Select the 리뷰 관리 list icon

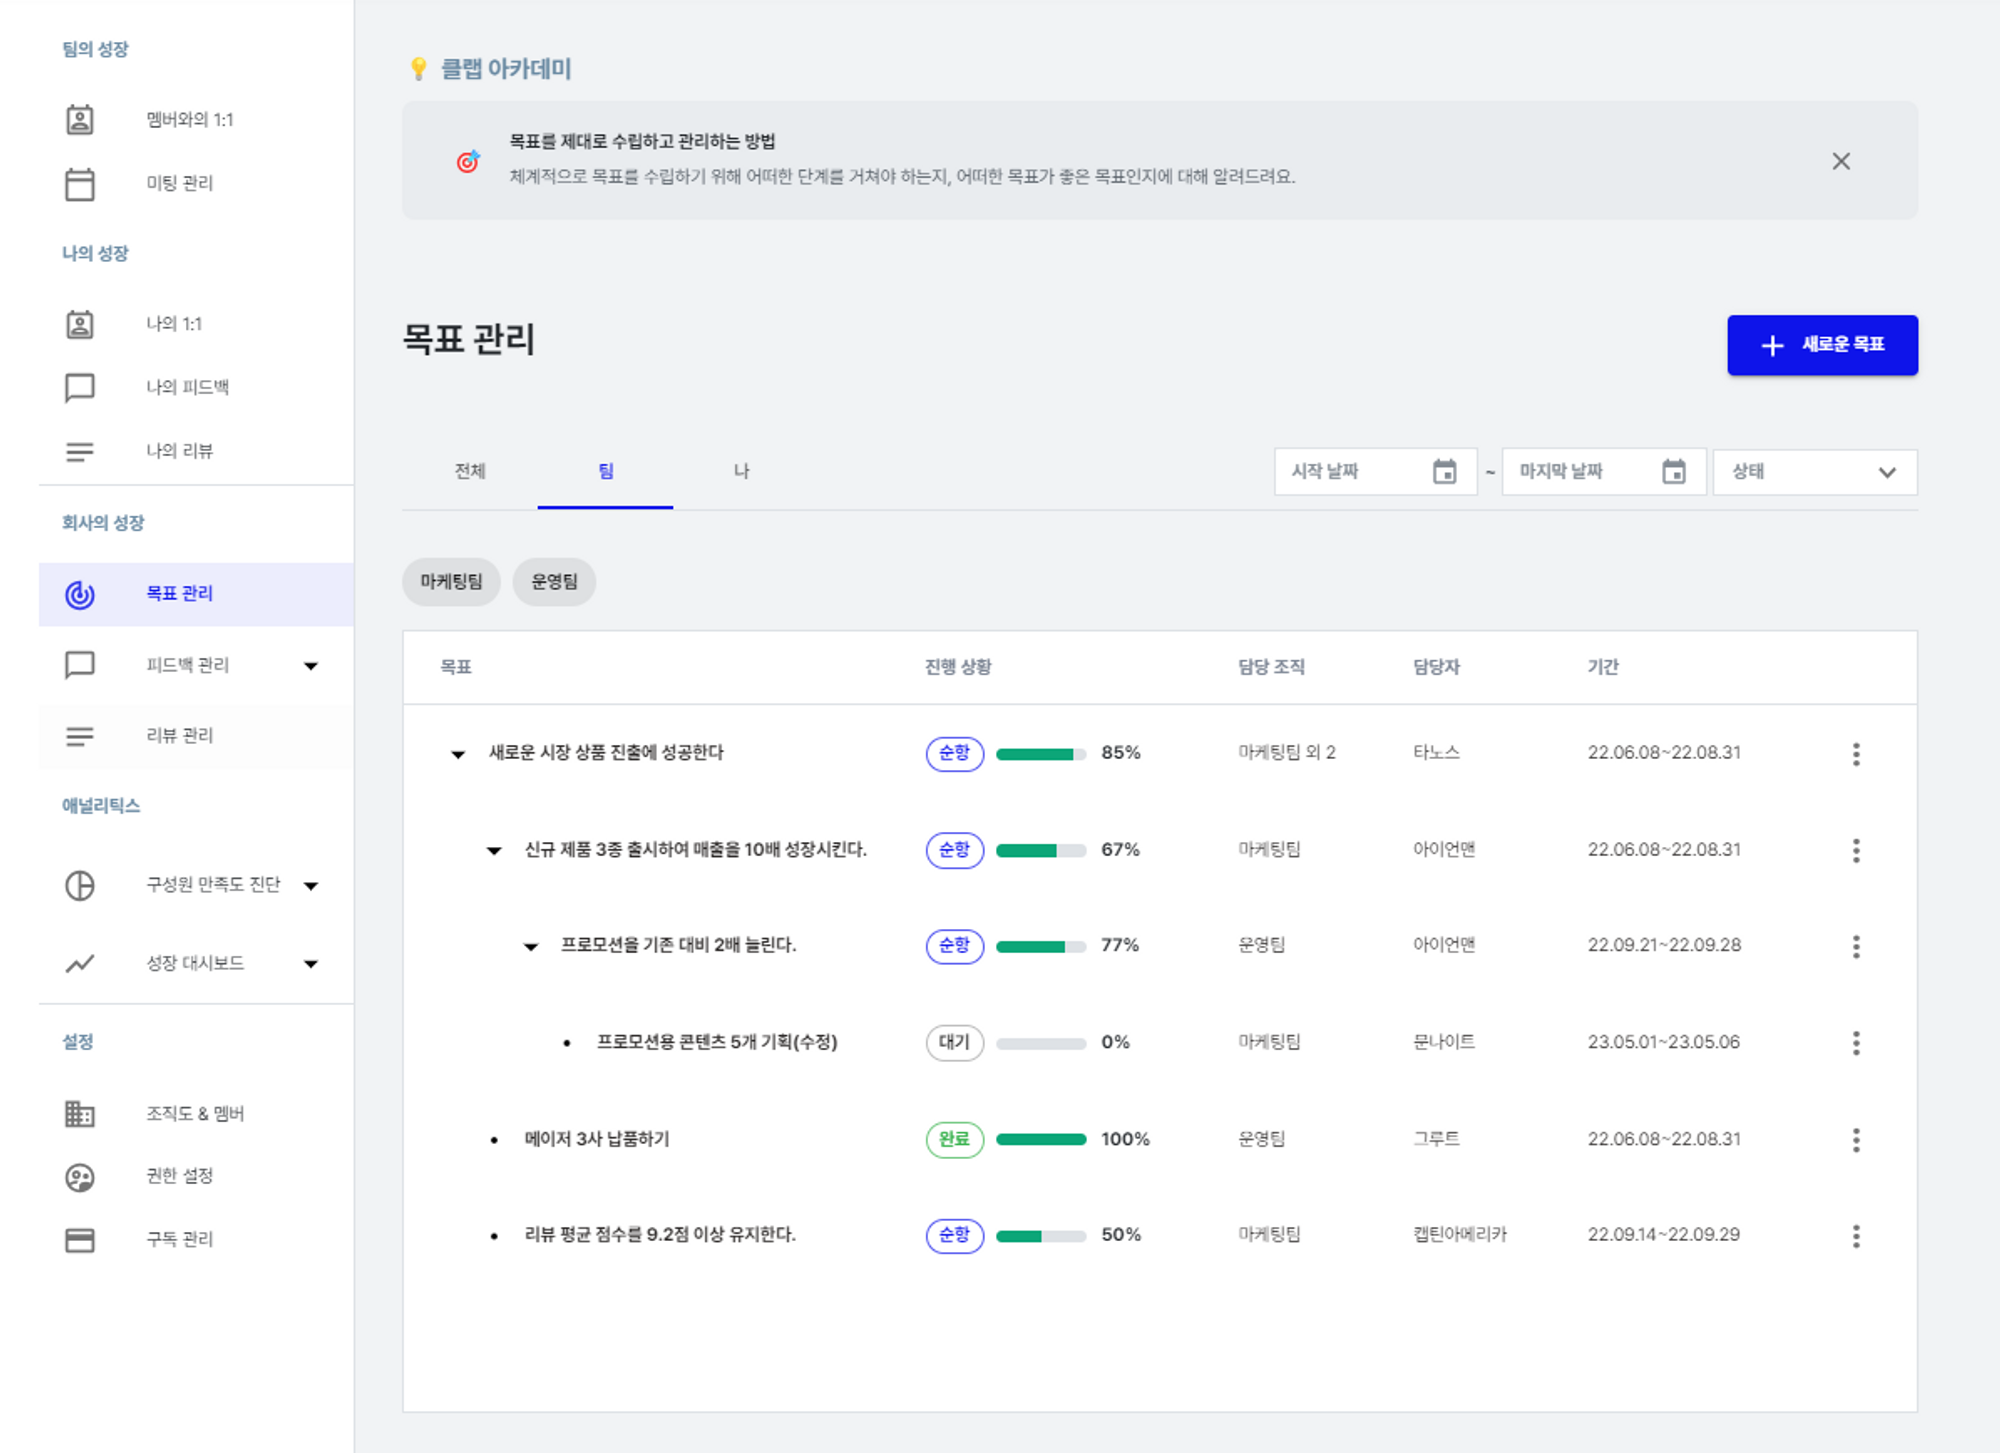click(80, 736)
